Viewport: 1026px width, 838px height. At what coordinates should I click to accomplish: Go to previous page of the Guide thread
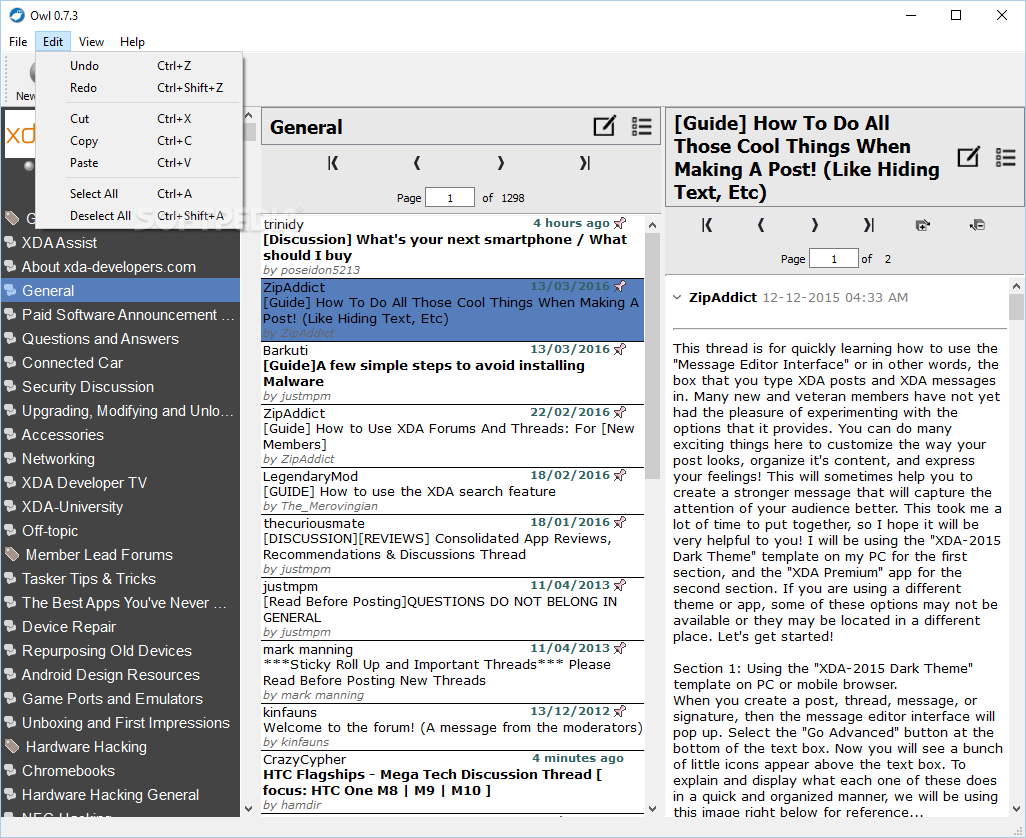[x=761, y=225]
